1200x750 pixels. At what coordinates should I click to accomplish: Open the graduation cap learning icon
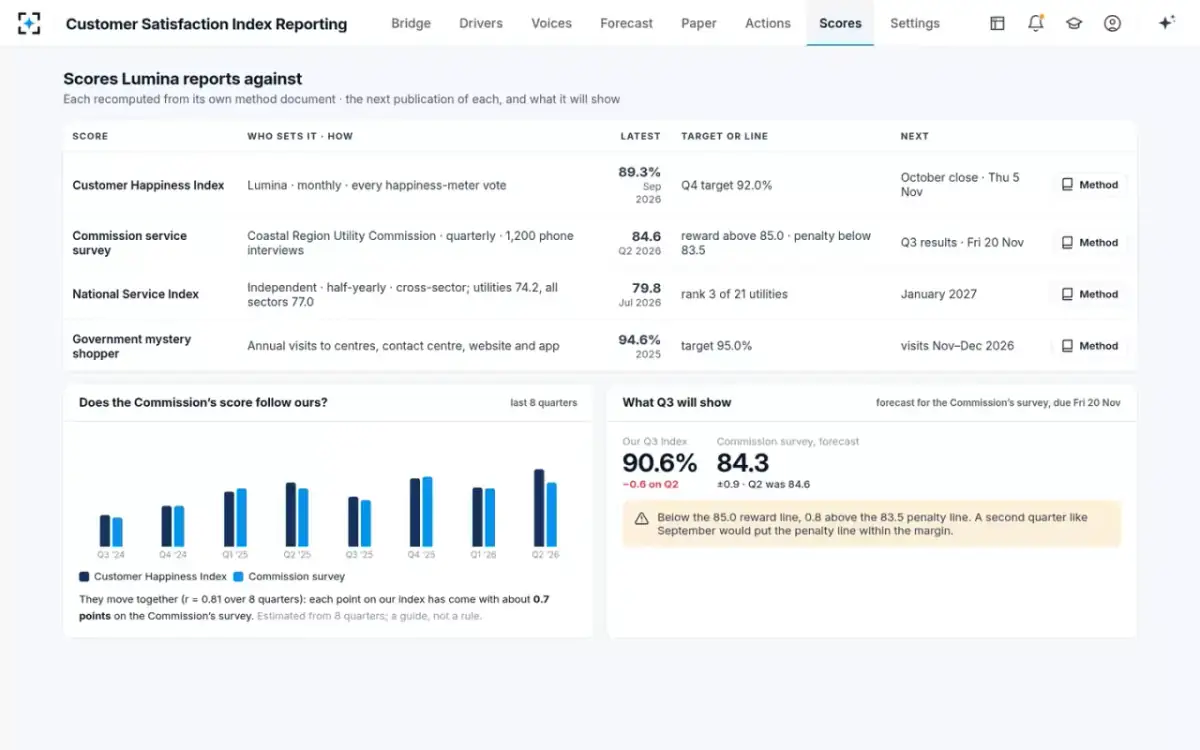click(x=1074, y=23)
